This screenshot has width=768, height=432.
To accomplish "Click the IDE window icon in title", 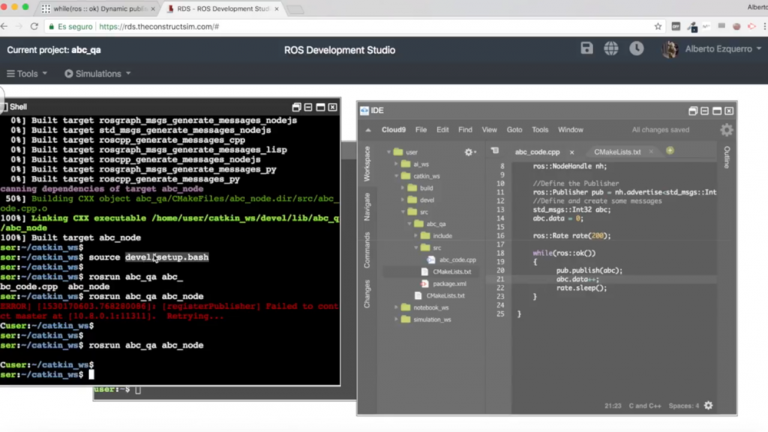I will click(x=364, y=111).
